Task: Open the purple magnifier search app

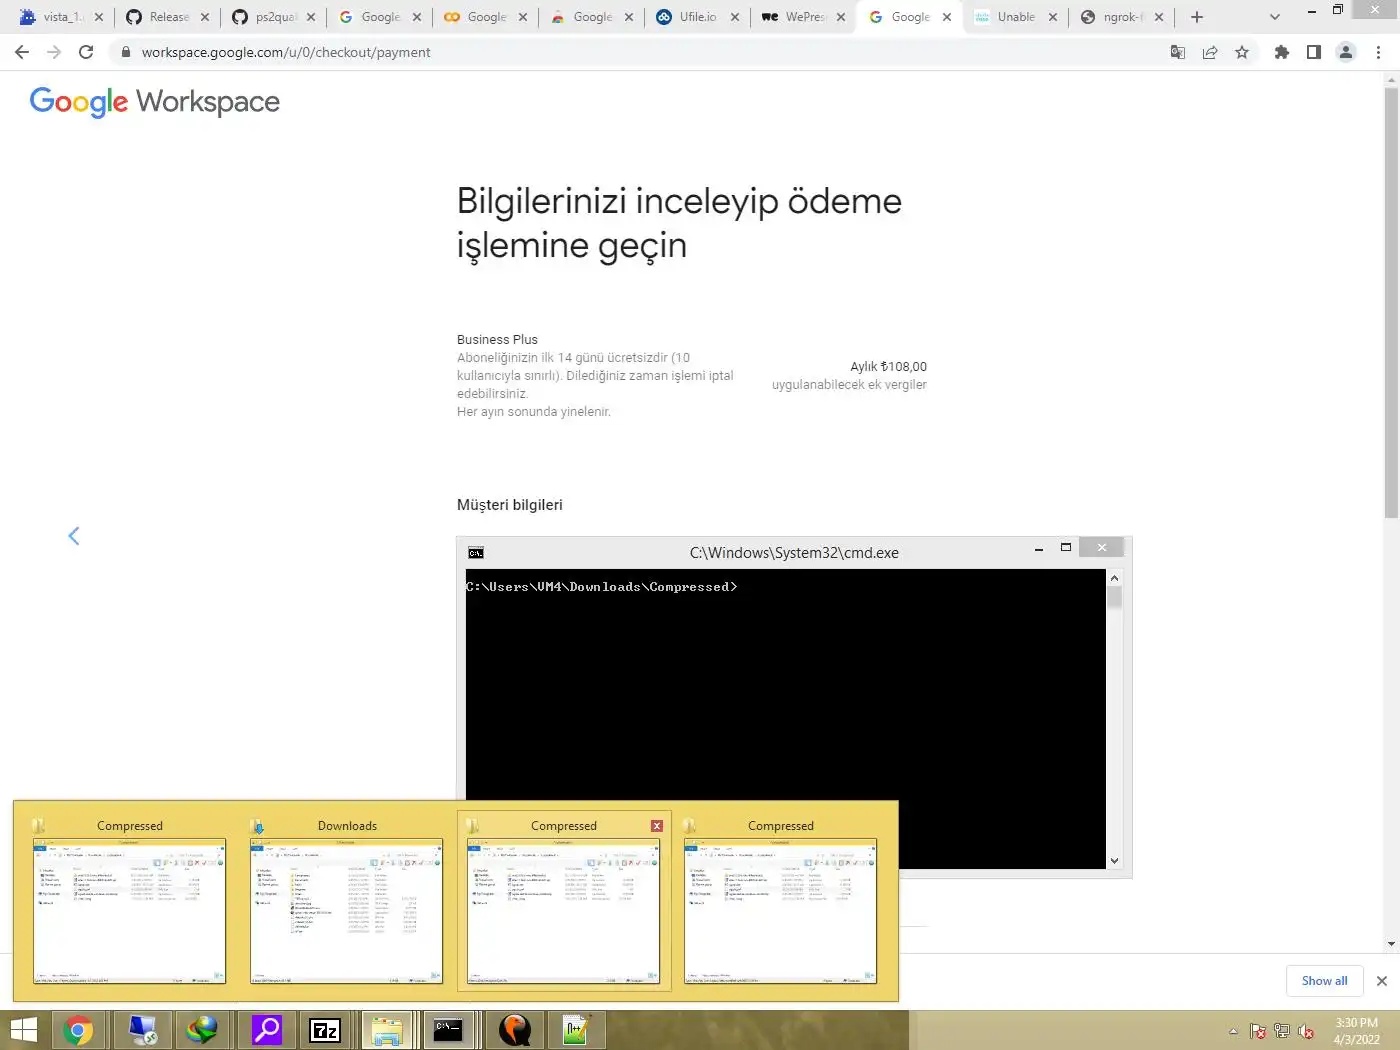Action: click(x=266, y=1030)
